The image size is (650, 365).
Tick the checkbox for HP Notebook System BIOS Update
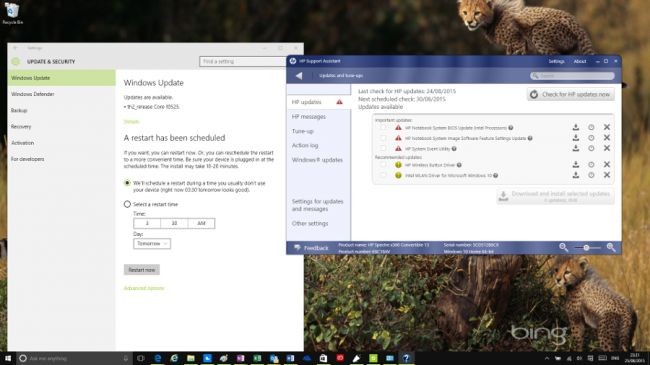click(383, 128)
